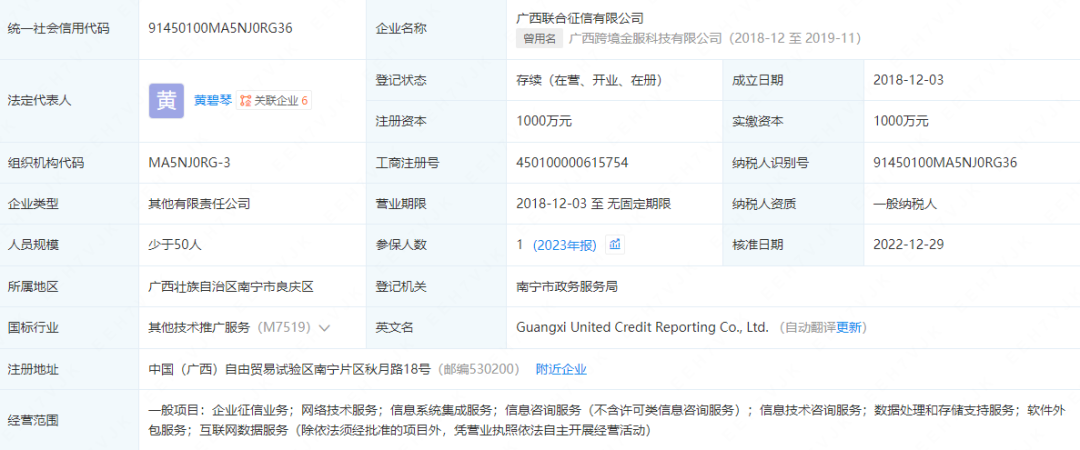Screen dimensions: 1080x450
Task: Select approval date 2022-12-29
Action: [x=908, y=245]
